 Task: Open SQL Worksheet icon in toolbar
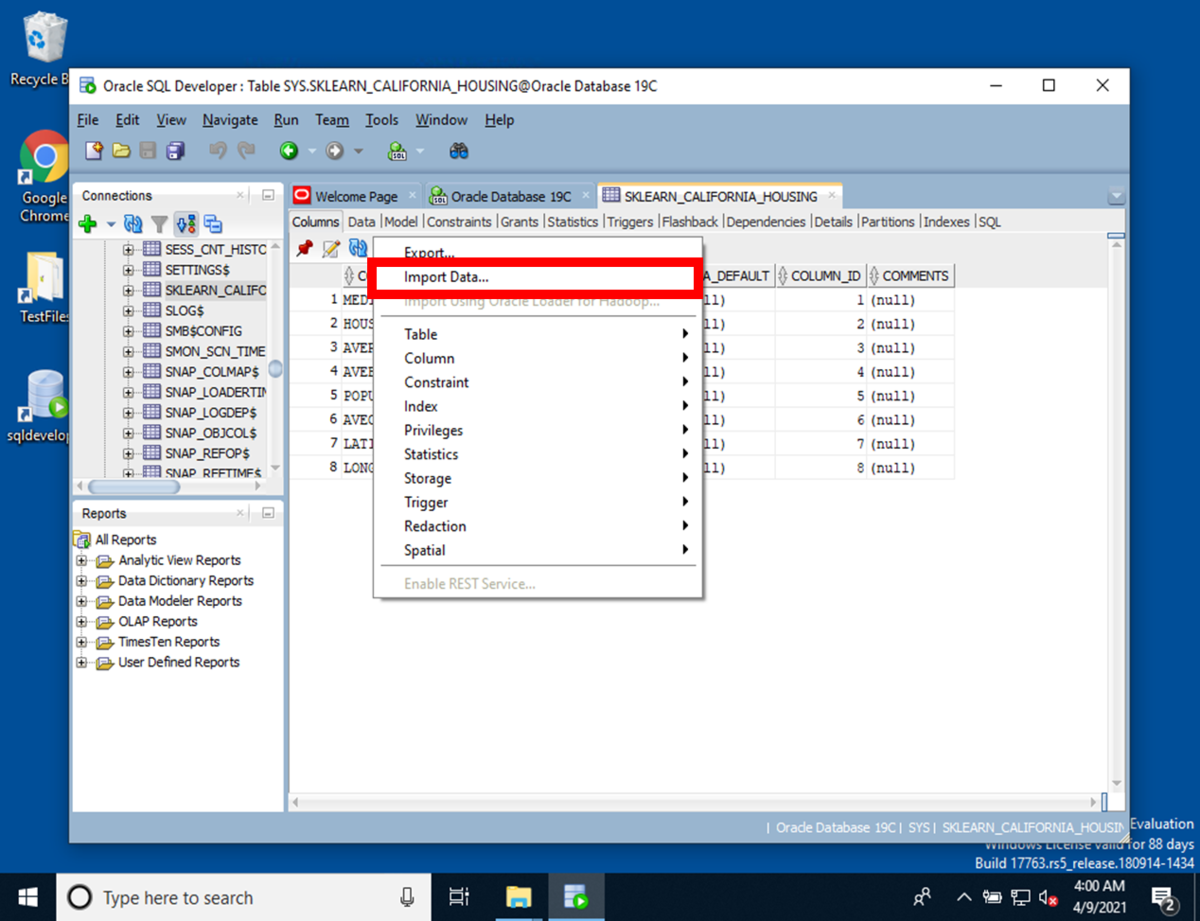click(398, 151)
